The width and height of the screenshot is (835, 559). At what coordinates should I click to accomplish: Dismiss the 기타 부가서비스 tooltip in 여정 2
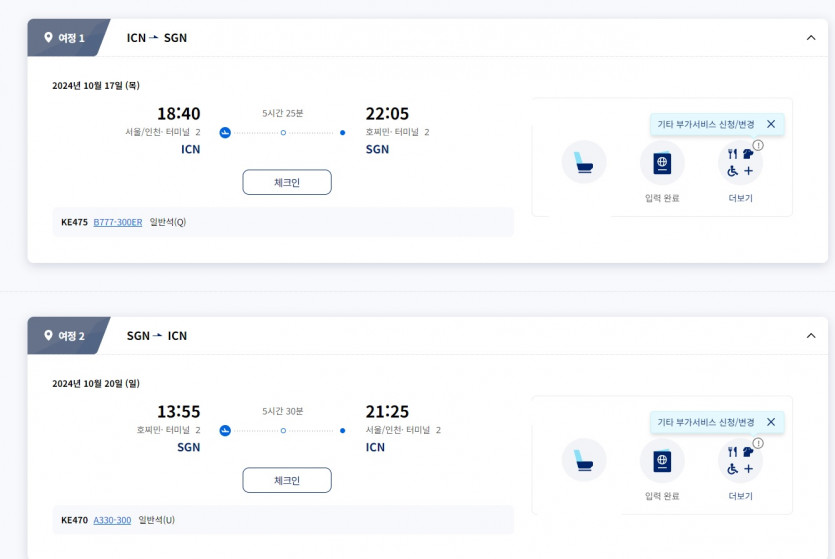(771, 422)
